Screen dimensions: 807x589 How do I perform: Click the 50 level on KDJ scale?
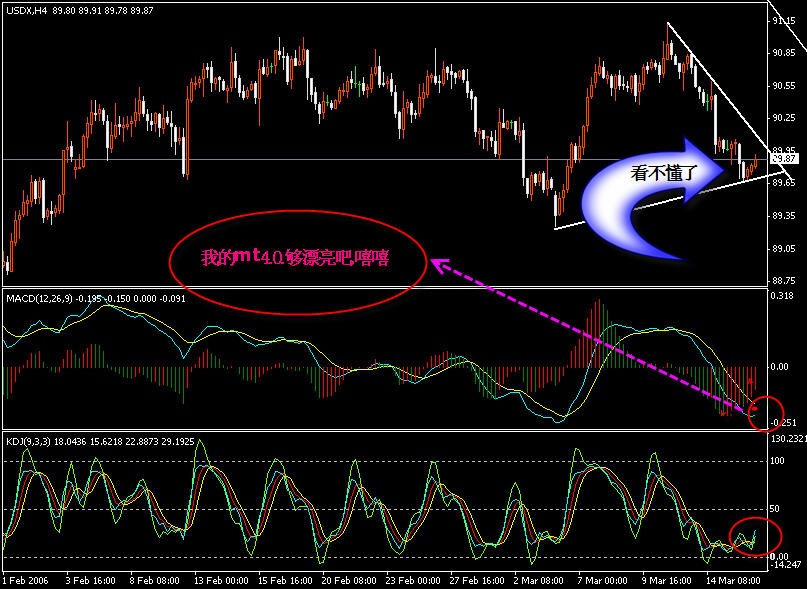tap(776, 509)
